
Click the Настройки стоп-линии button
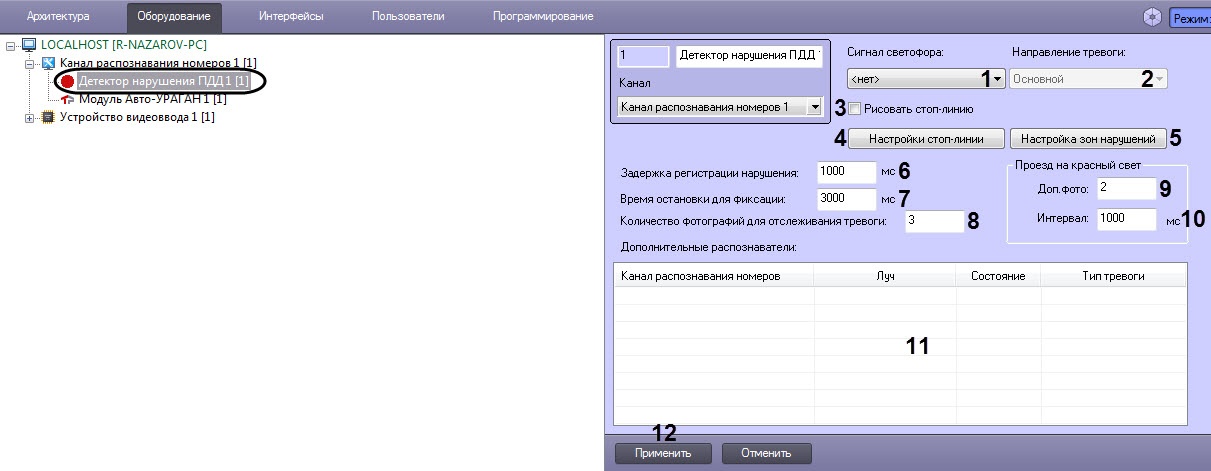(x=926, y=138)
